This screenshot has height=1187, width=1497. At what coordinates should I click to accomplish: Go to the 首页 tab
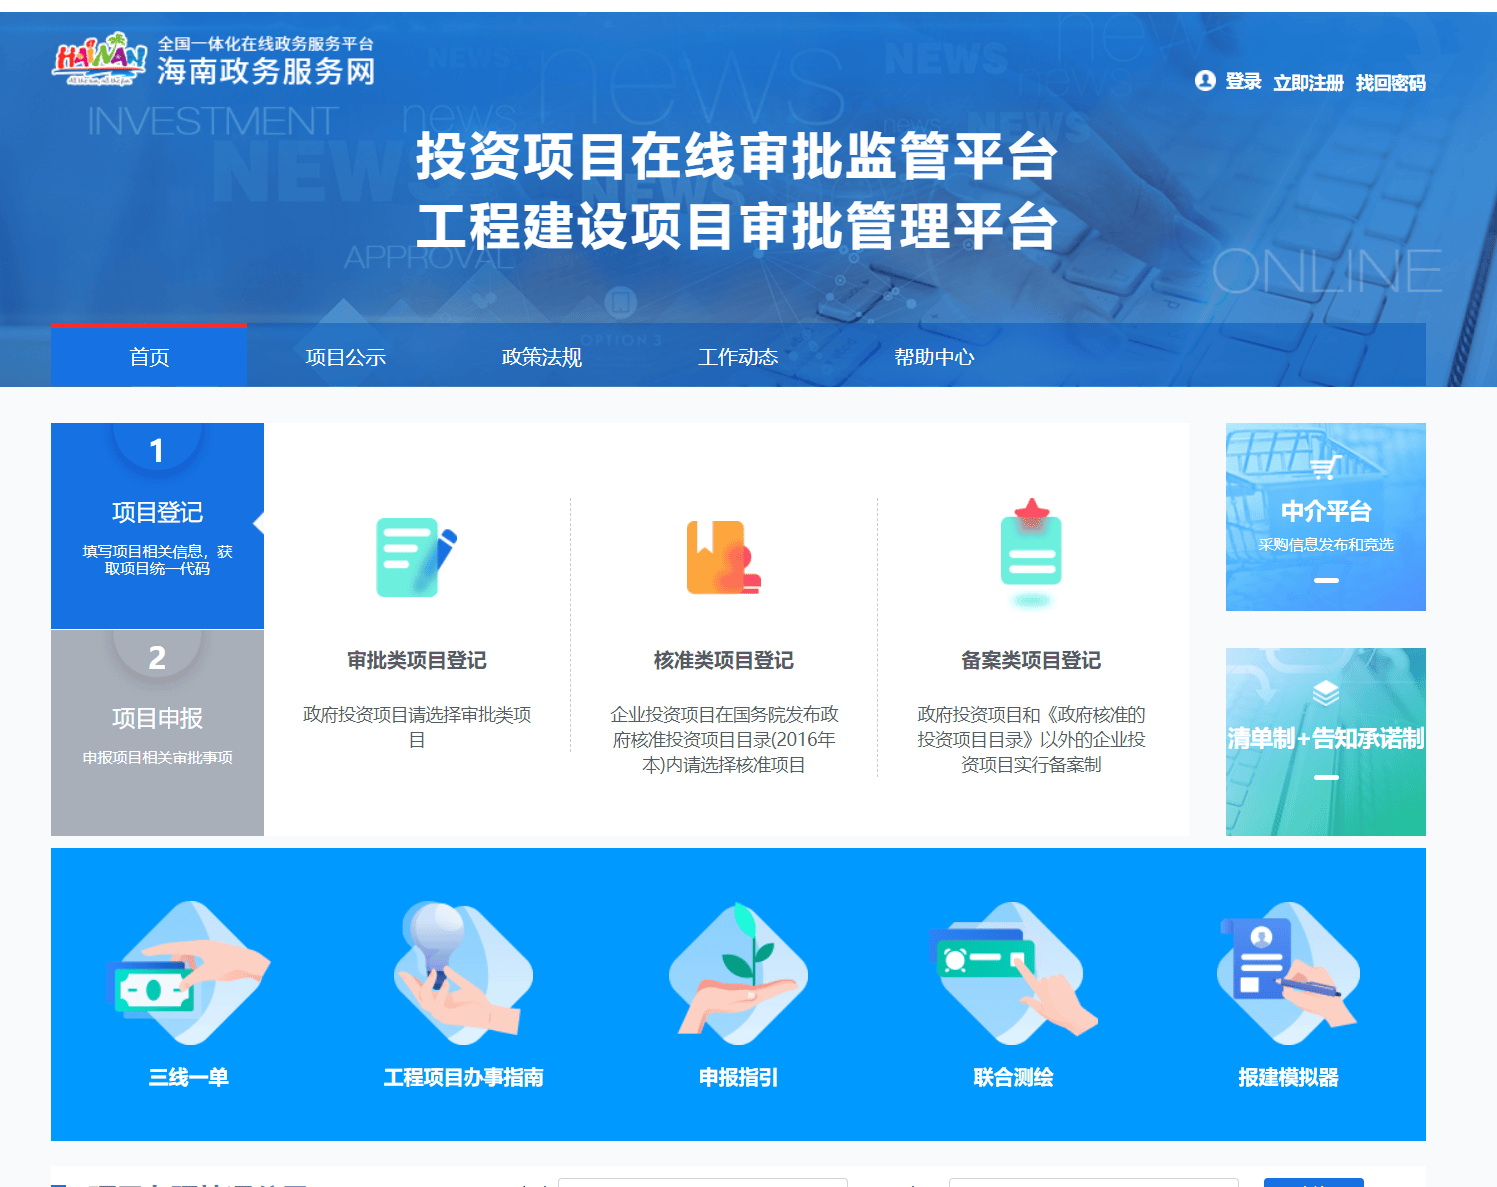pyautogui.click(x=149, y=356)
